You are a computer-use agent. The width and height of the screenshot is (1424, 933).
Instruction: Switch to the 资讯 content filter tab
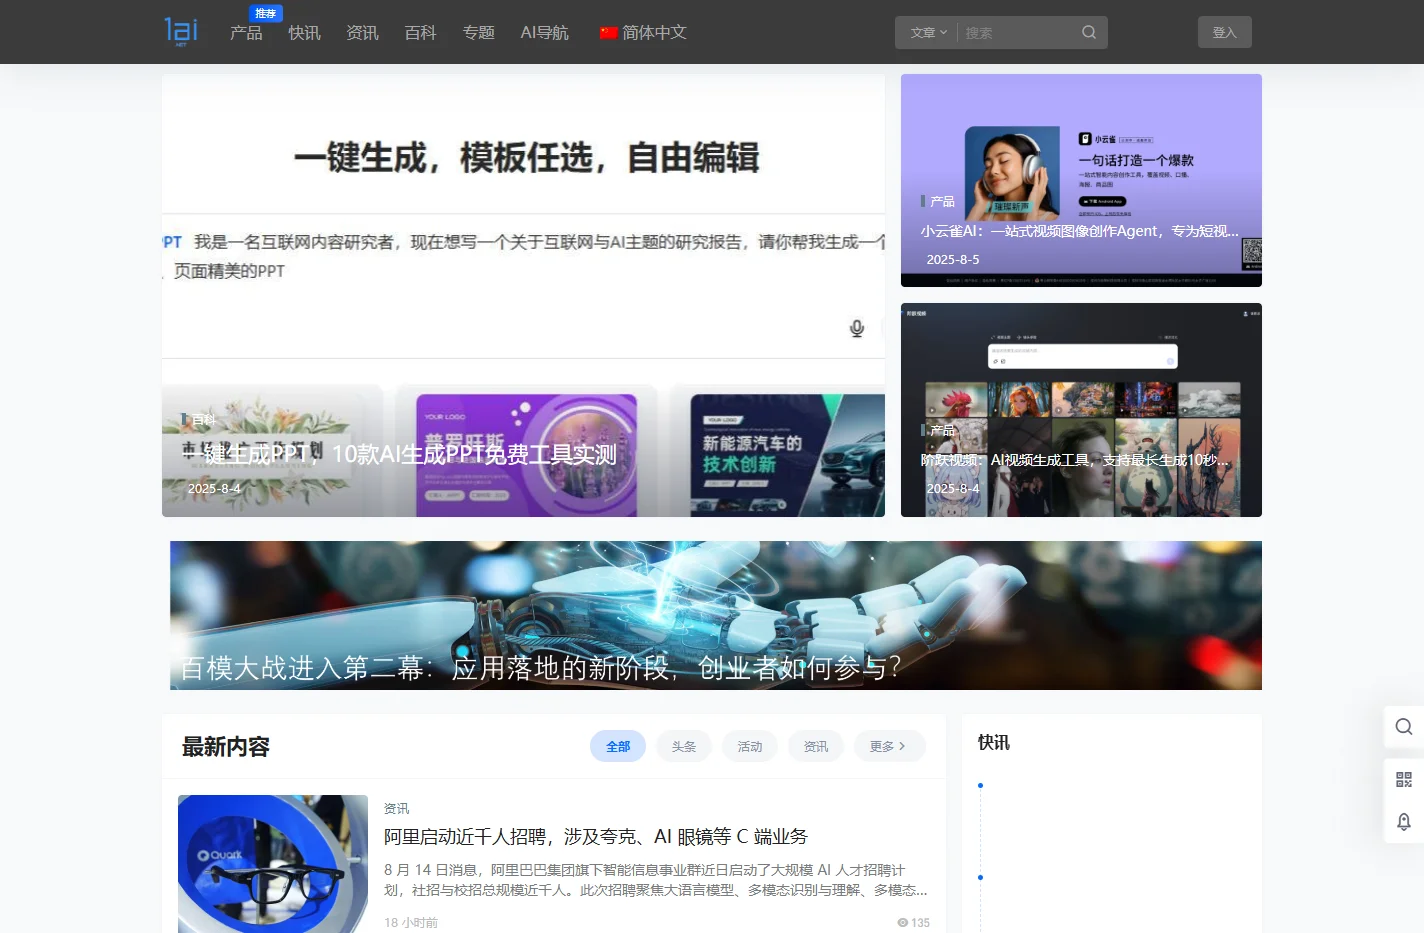pyautogui.click(x=816, y=746)
